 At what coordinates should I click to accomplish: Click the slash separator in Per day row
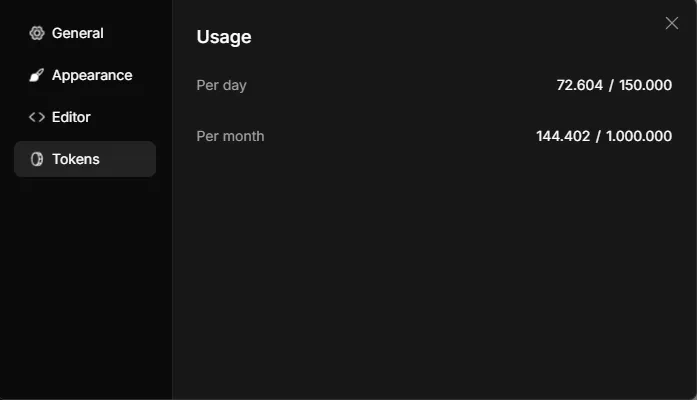[x=611, y=85]
